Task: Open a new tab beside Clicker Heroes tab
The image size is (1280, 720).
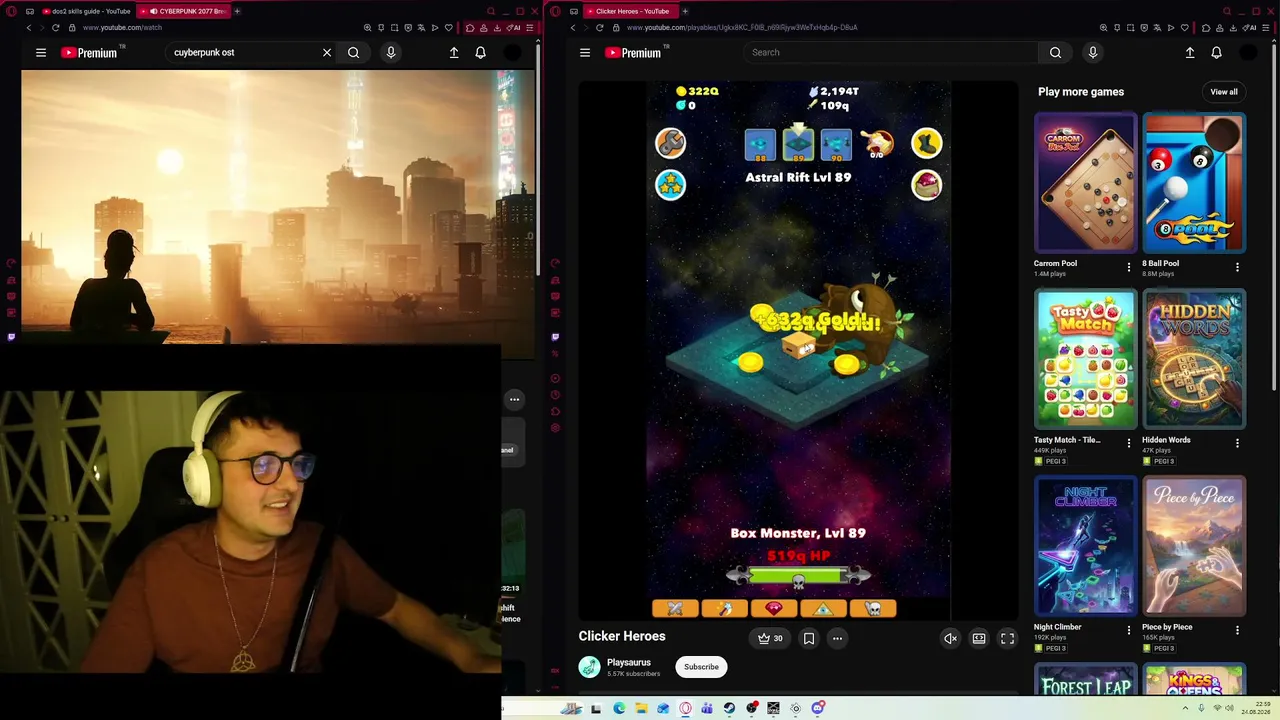Action: click(684, 11)
